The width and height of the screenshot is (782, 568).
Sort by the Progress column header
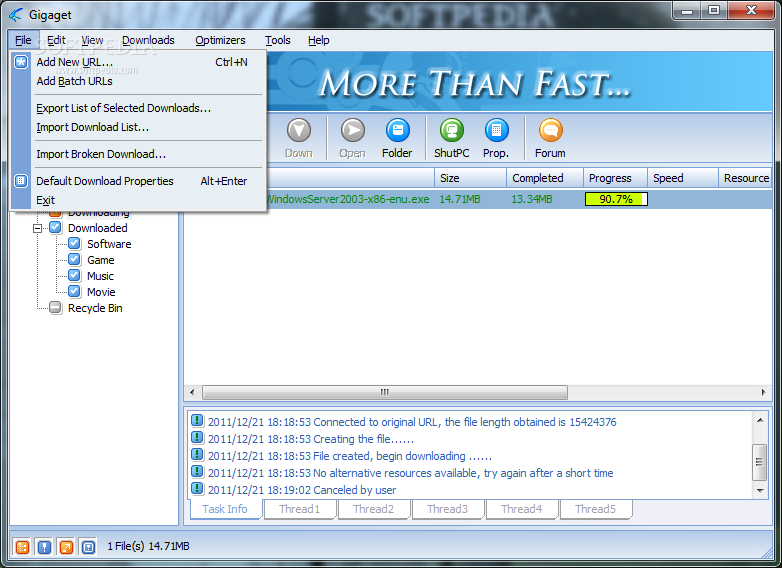point(615,178)
